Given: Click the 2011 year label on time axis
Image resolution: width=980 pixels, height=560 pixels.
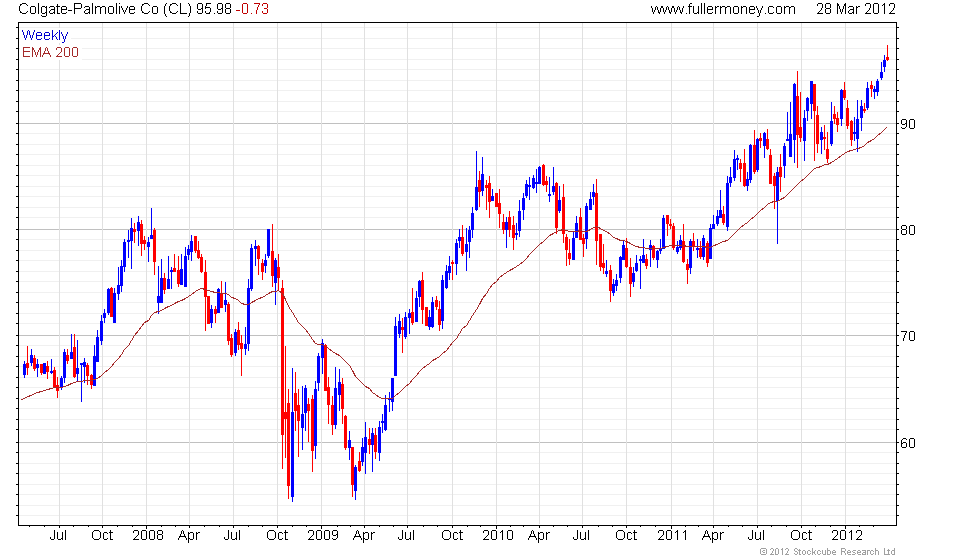Looking at the screenshot, I should click(x=672, y=536).
